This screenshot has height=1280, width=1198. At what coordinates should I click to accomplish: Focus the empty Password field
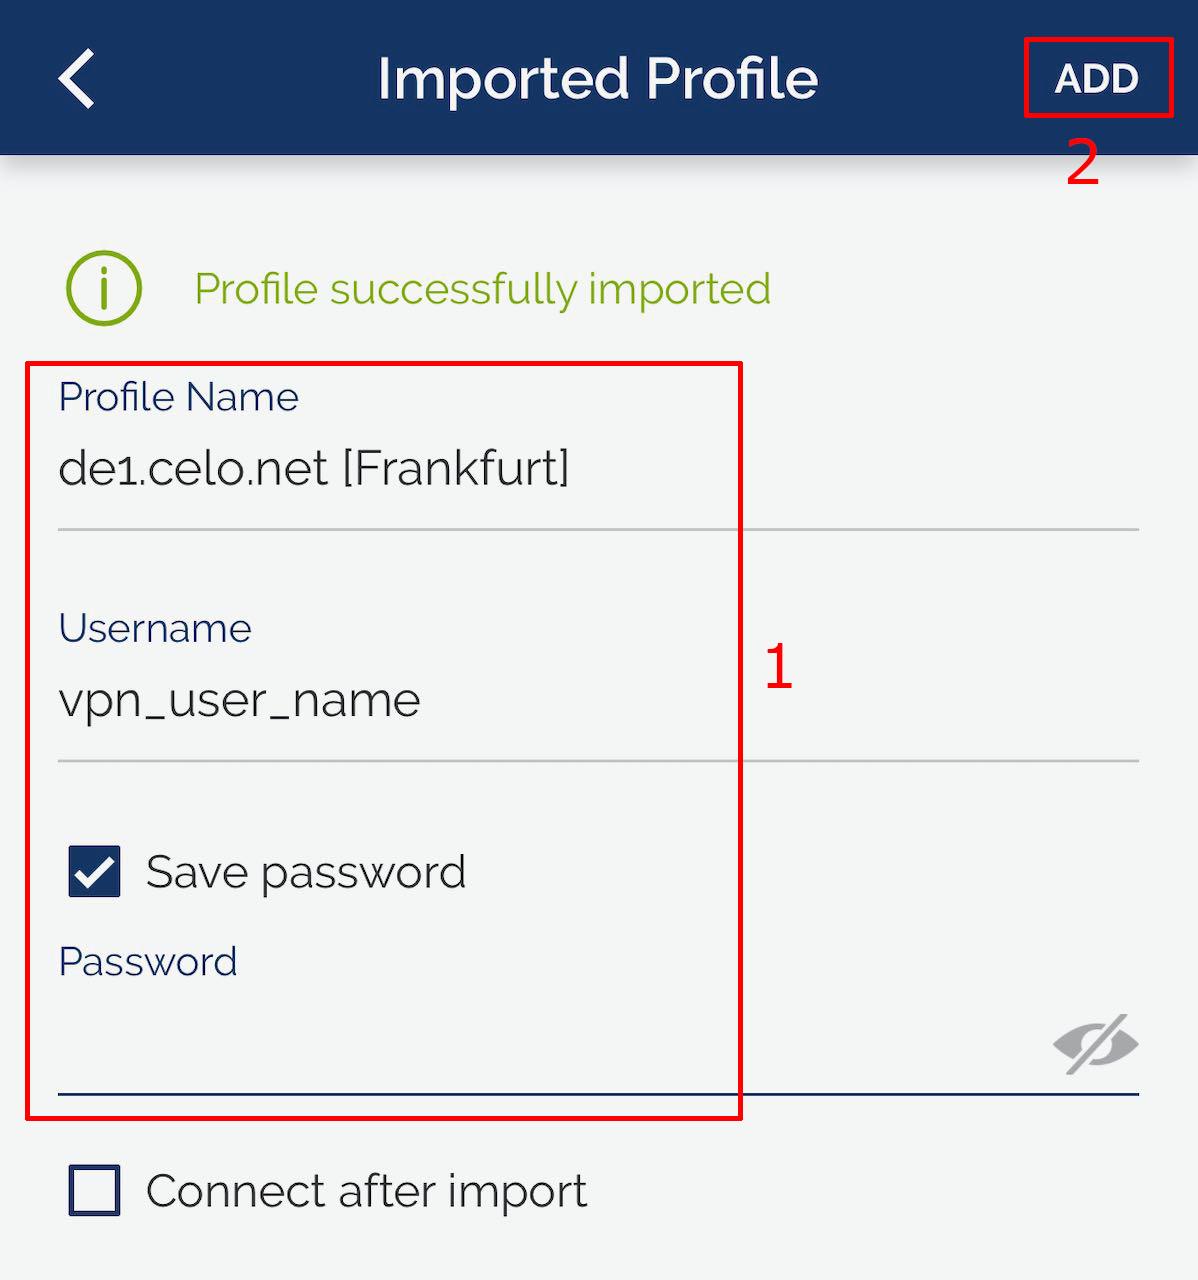400,1050
